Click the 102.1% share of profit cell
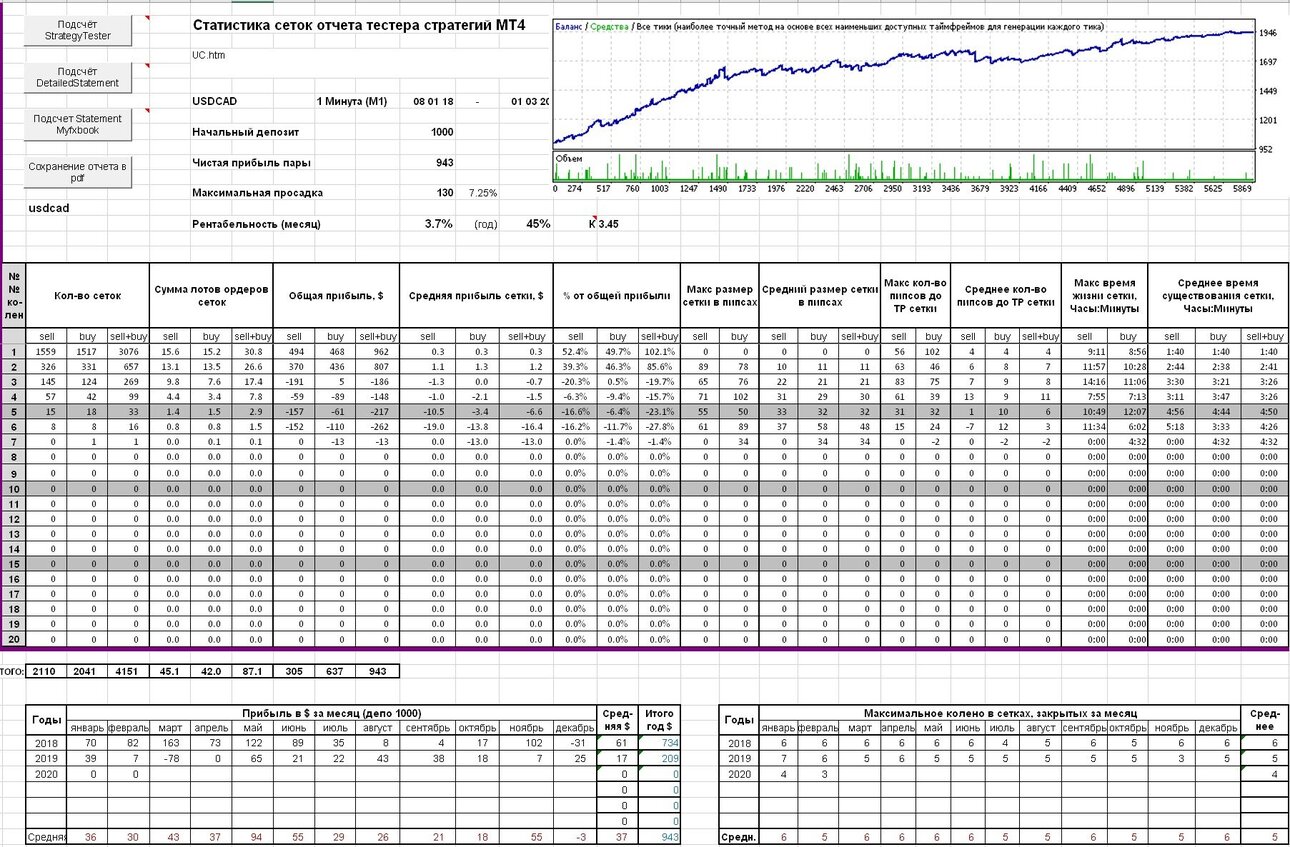The image size is (1290, 847). (x=659, y=352)
